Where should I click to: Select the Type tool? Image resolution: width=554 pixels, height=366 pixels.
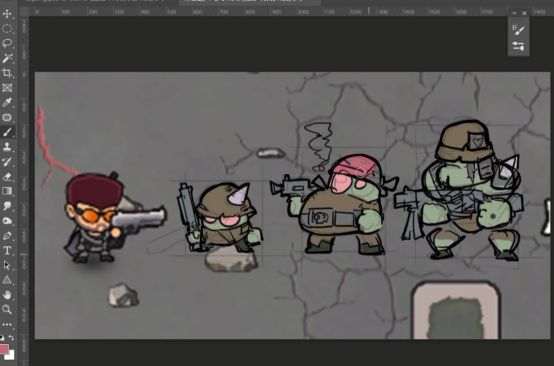7,250
